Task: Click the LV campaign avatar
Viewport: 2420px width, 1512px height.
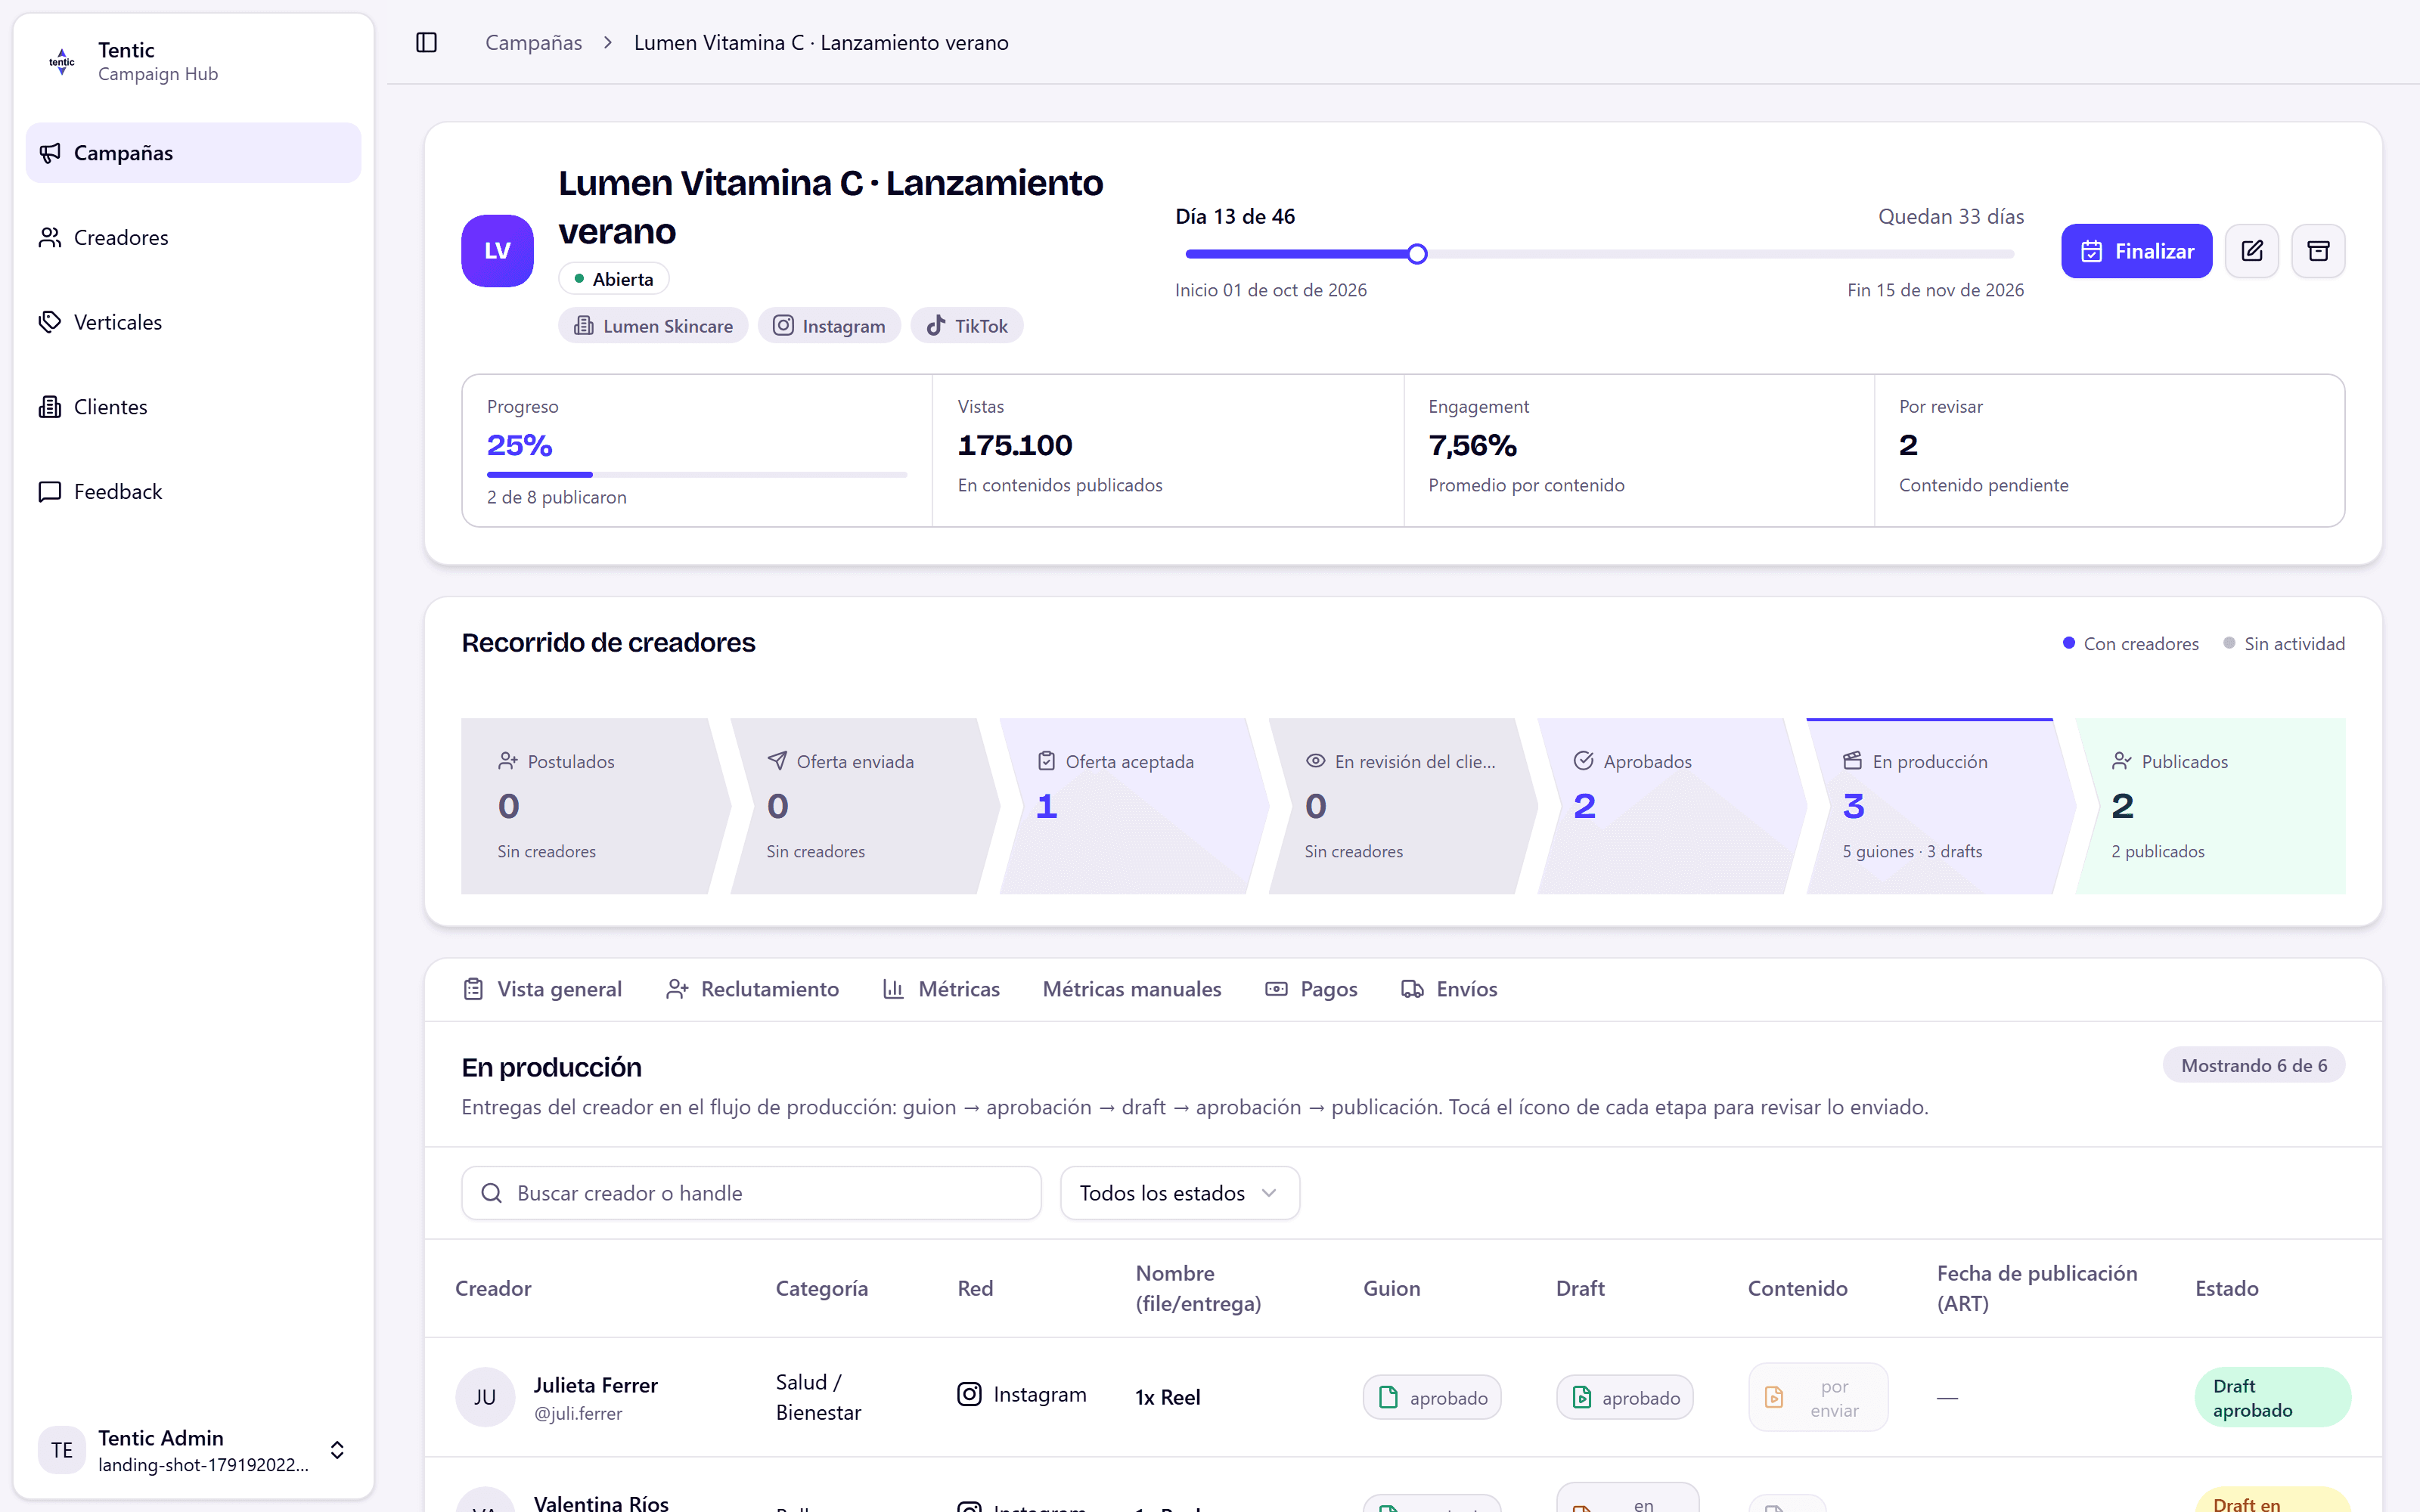Action: 497,251
